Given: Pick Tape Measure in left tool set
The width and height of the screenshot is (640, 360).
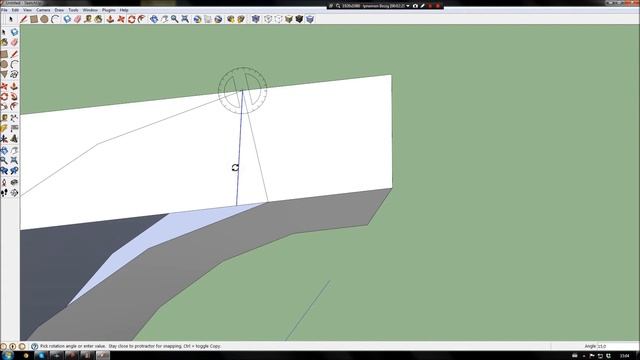Looking at the screenshot, I should [x=4, y=119].
